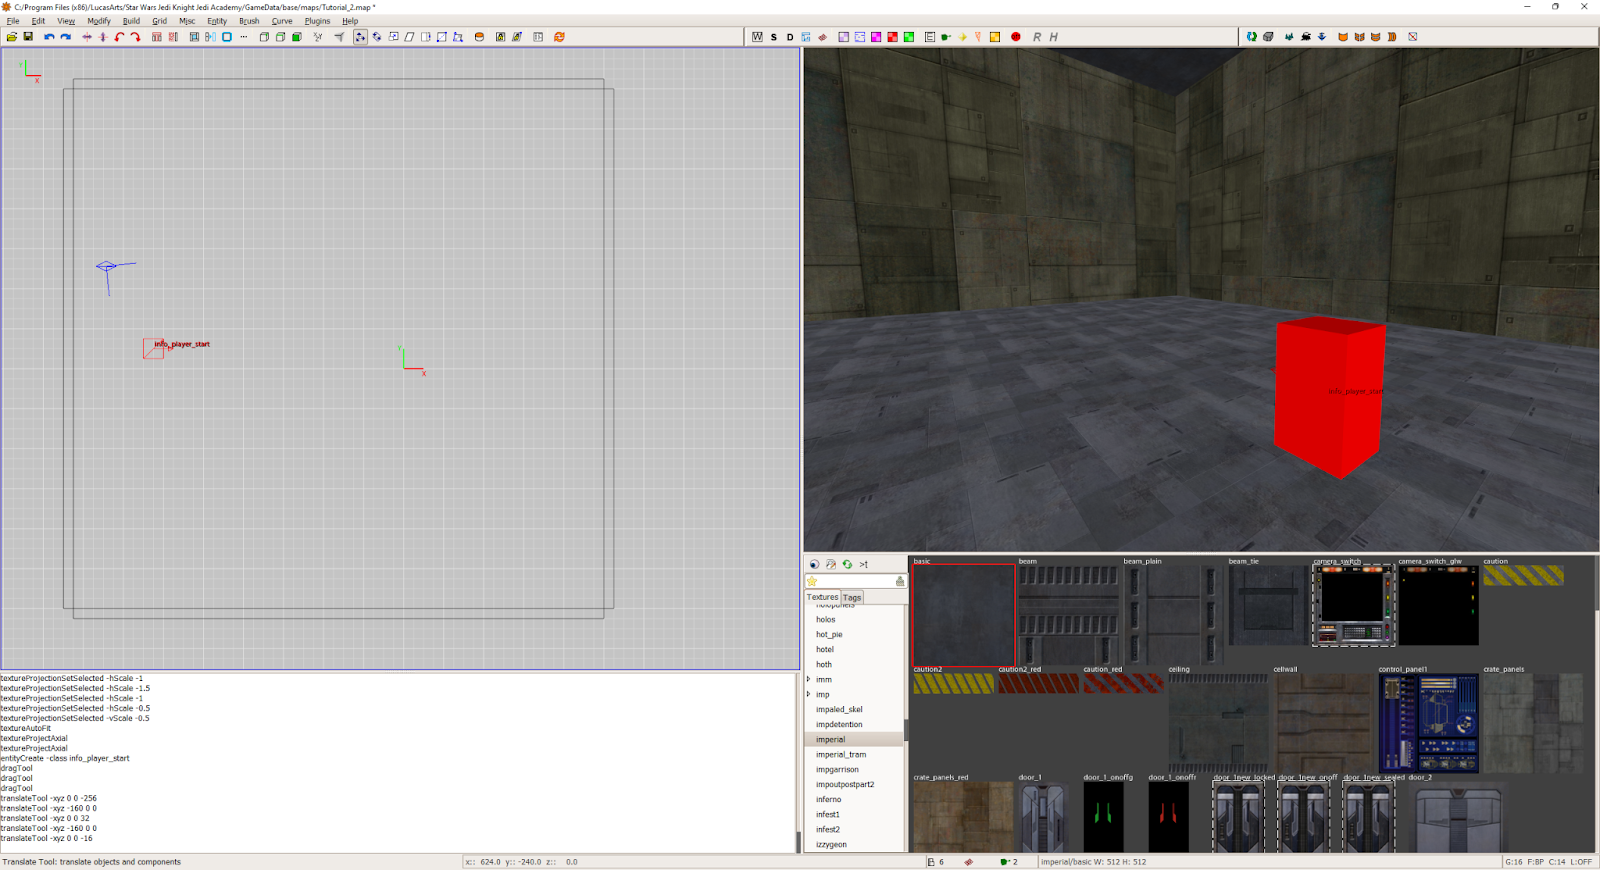The height and width of the screenshot is (870, 1600).
Task: Select the control_panel1 texture thumbnail
Action: point(1428,722)
